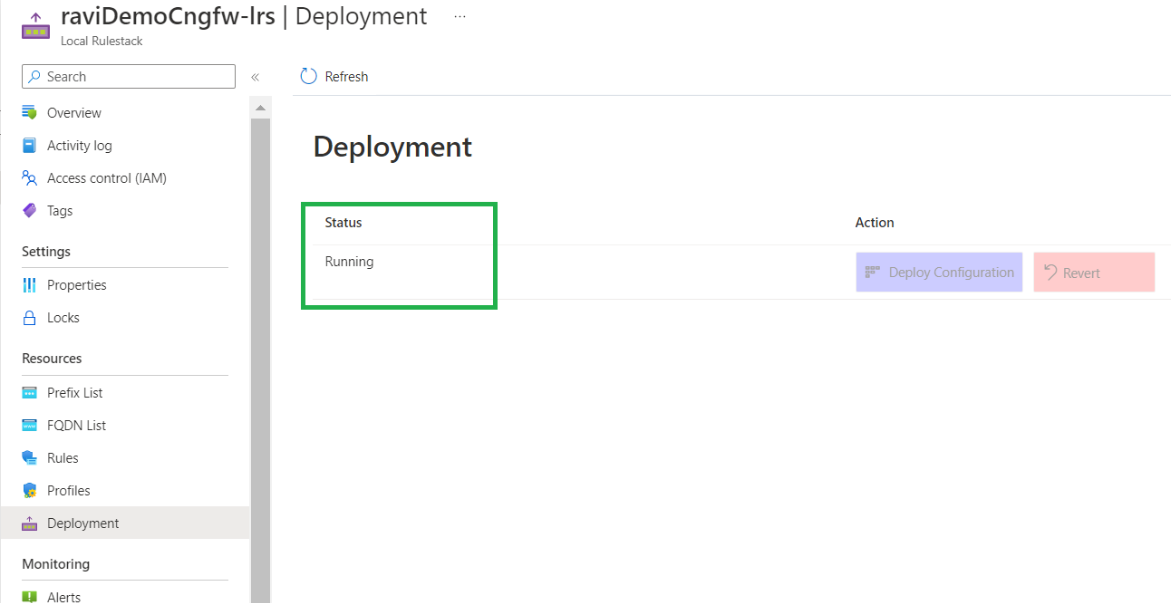This screenshot has height=606, width=1171.
Task: Select Deployment in the sidebar menu
Action: [x=82, y=523]
